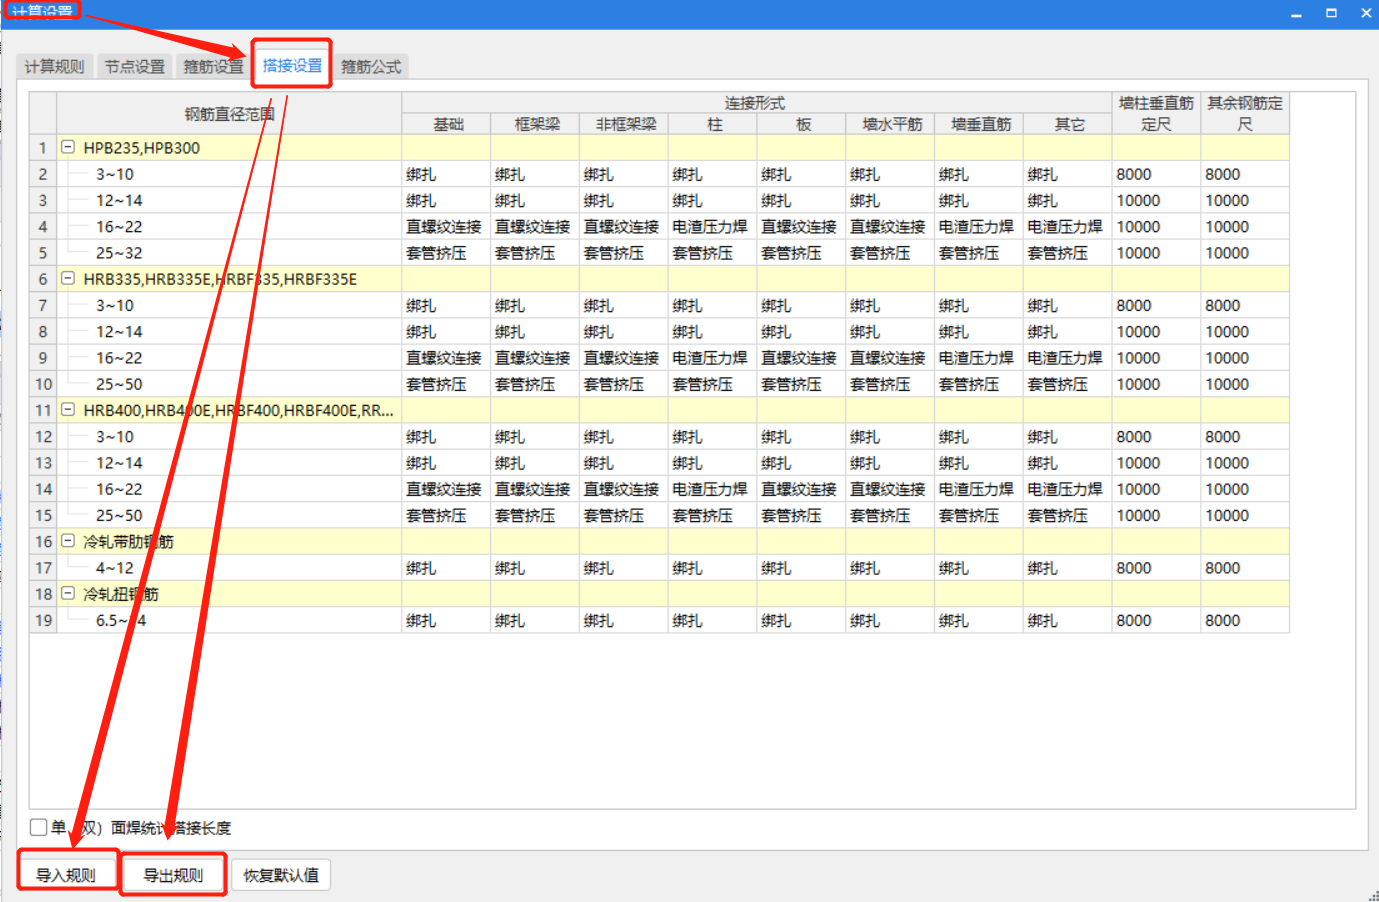Click the 板 直螺纹连接 cell in row 14

tap(802, 489)
